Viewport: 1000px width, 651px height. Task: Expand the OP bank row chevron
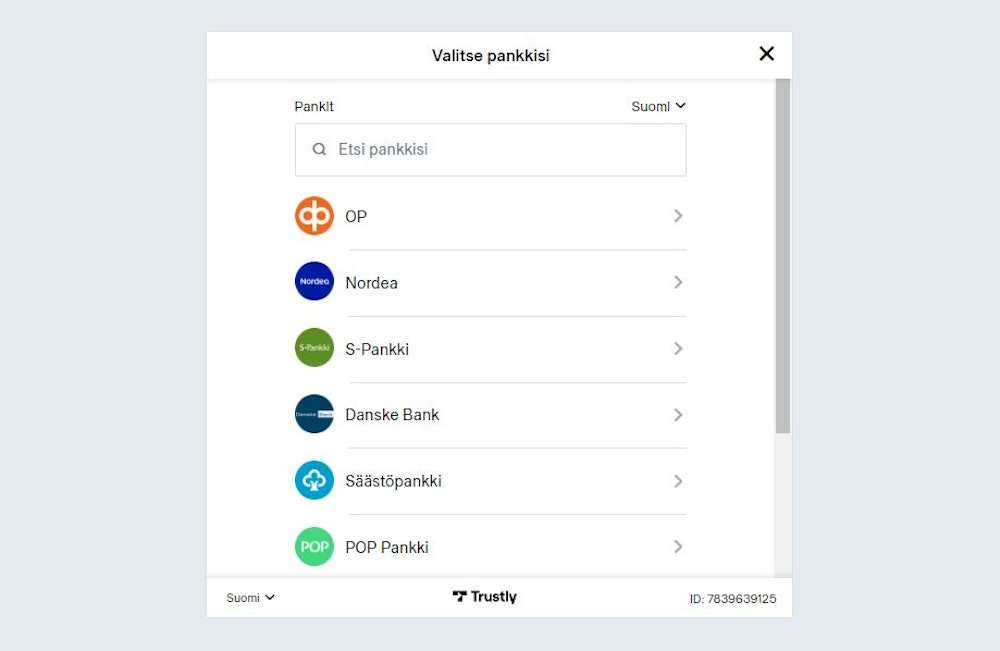678,216
